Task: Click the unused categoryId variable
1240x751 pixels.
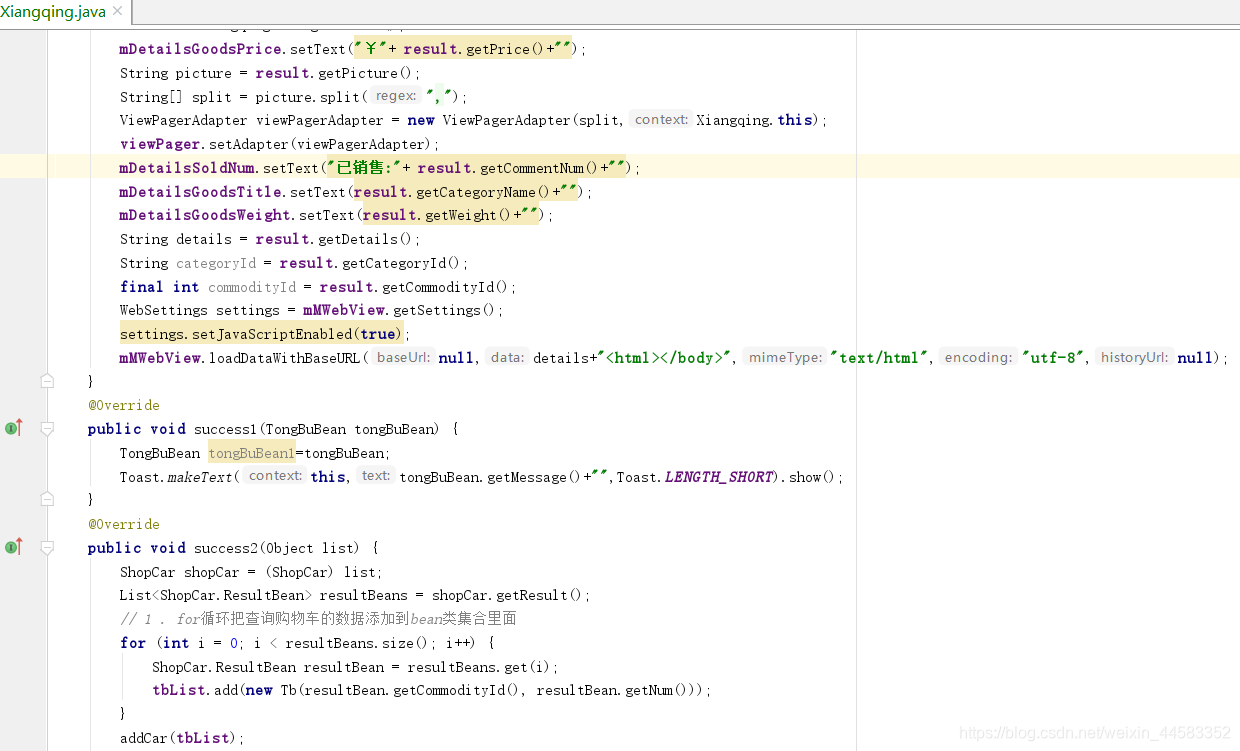Action: pyautogui.click(x=216, y=263)
